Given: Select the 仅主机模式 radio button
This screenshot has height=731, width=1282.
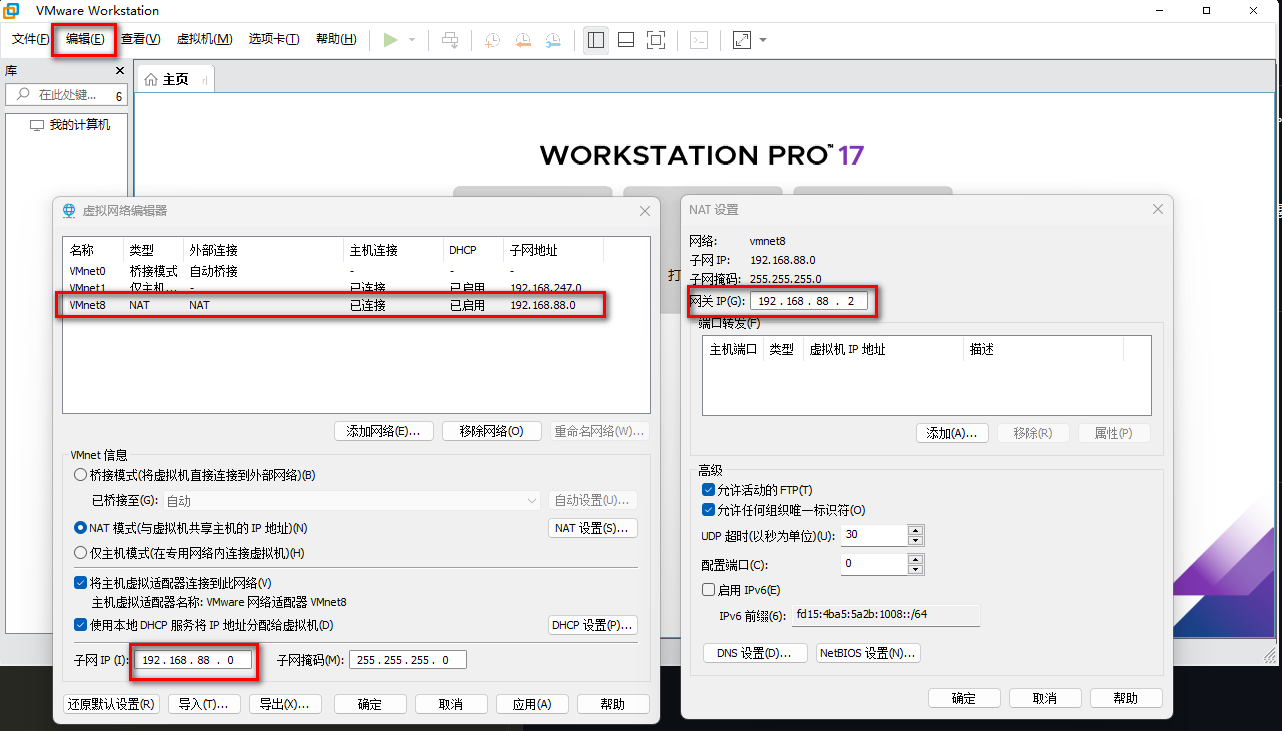Looking at the screenshot, I should [x=81, y=553].
